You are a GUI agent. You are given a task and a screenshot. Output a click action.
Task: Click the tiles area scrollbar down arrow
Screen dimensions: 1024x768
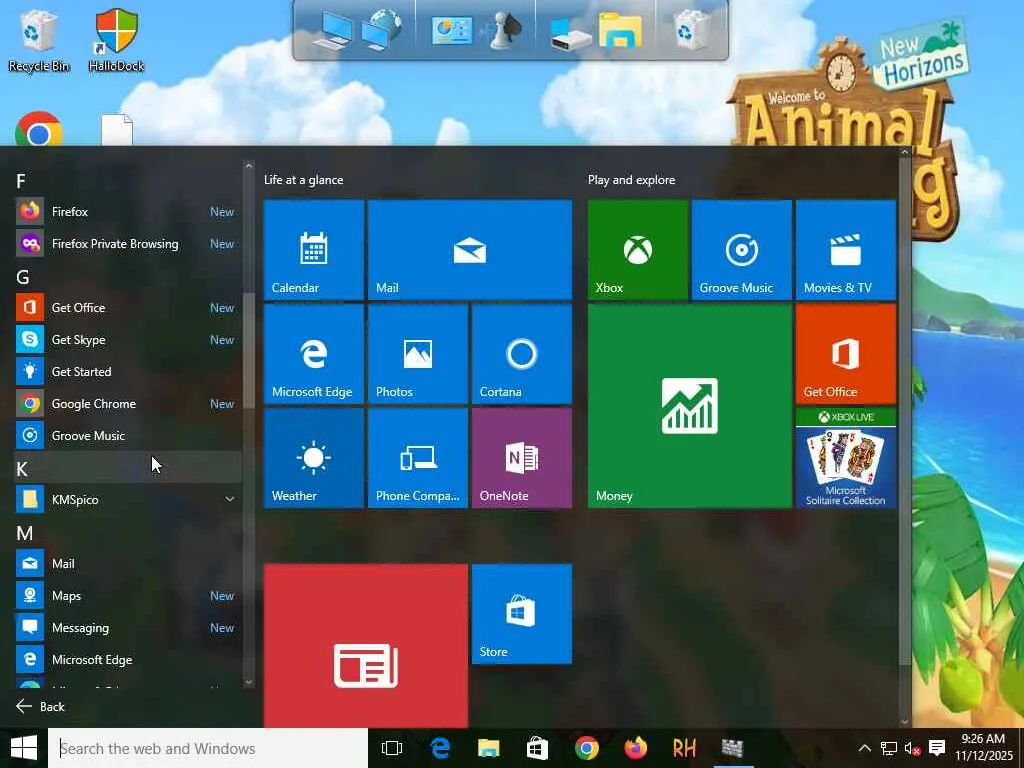coord(904,722)
